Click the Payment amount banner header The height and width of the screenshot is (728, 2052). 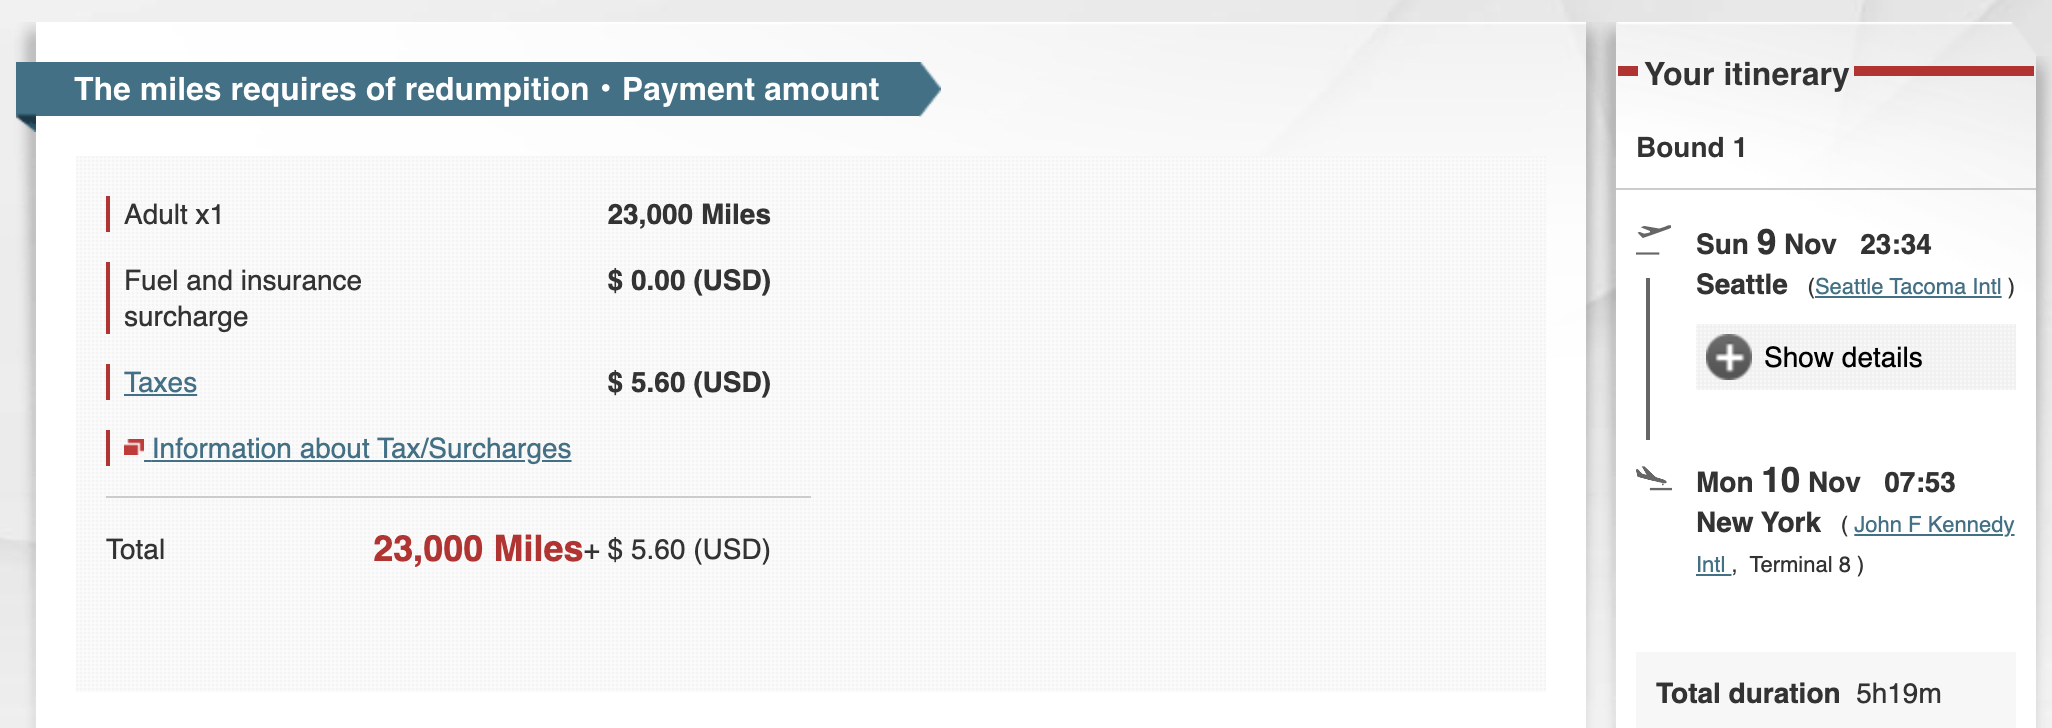tap(476, 89)
